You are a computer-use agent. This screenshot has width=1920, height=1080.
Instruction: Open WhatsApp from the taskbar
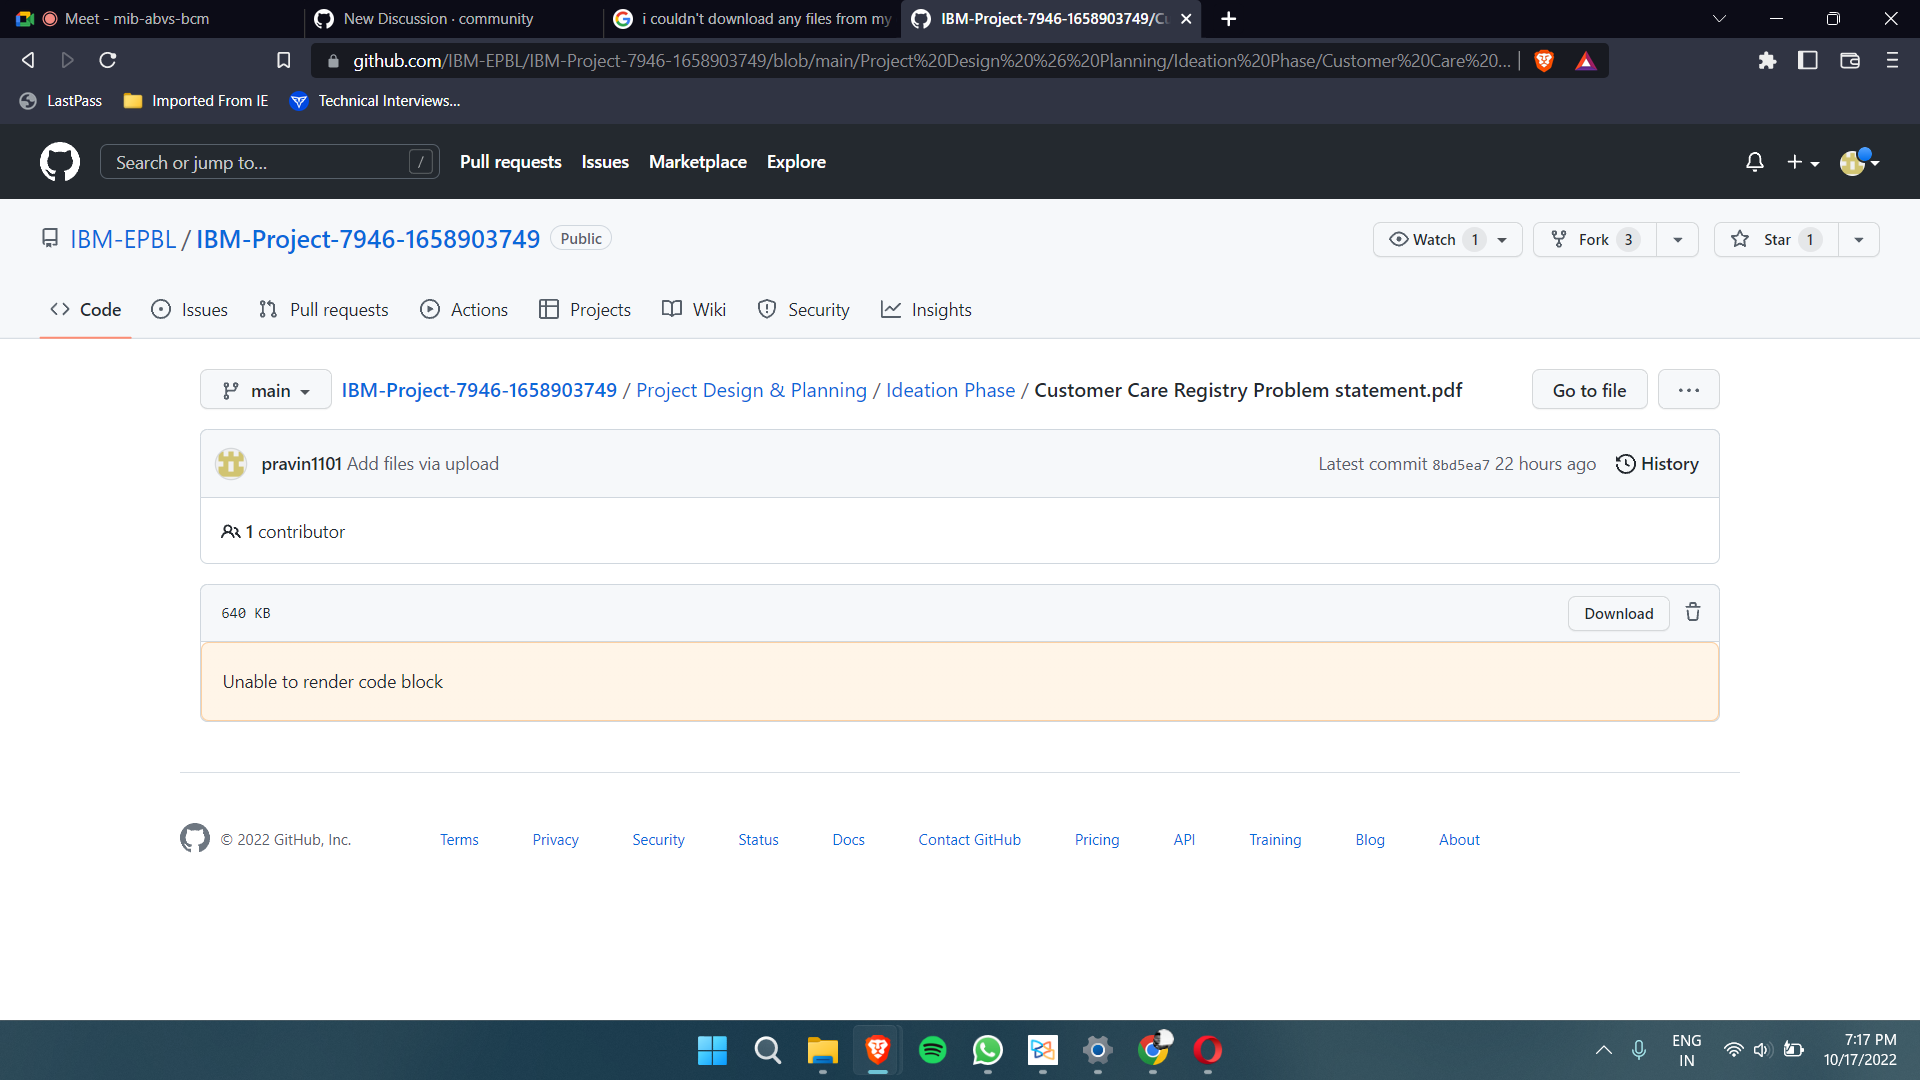click(x=987, y=1050)
